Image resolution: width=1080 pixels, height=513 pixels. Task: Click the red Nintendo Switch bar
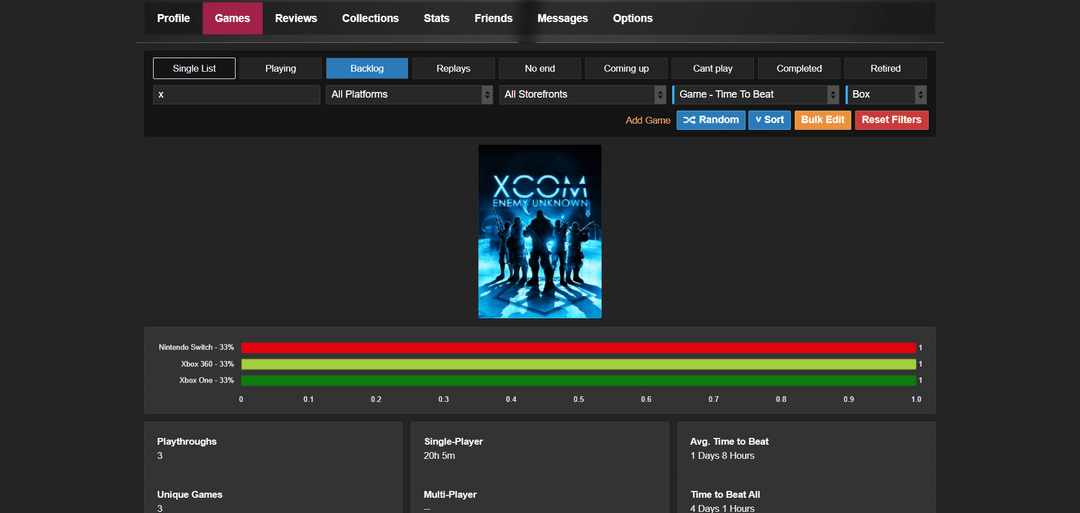click(x=578, y=348)
